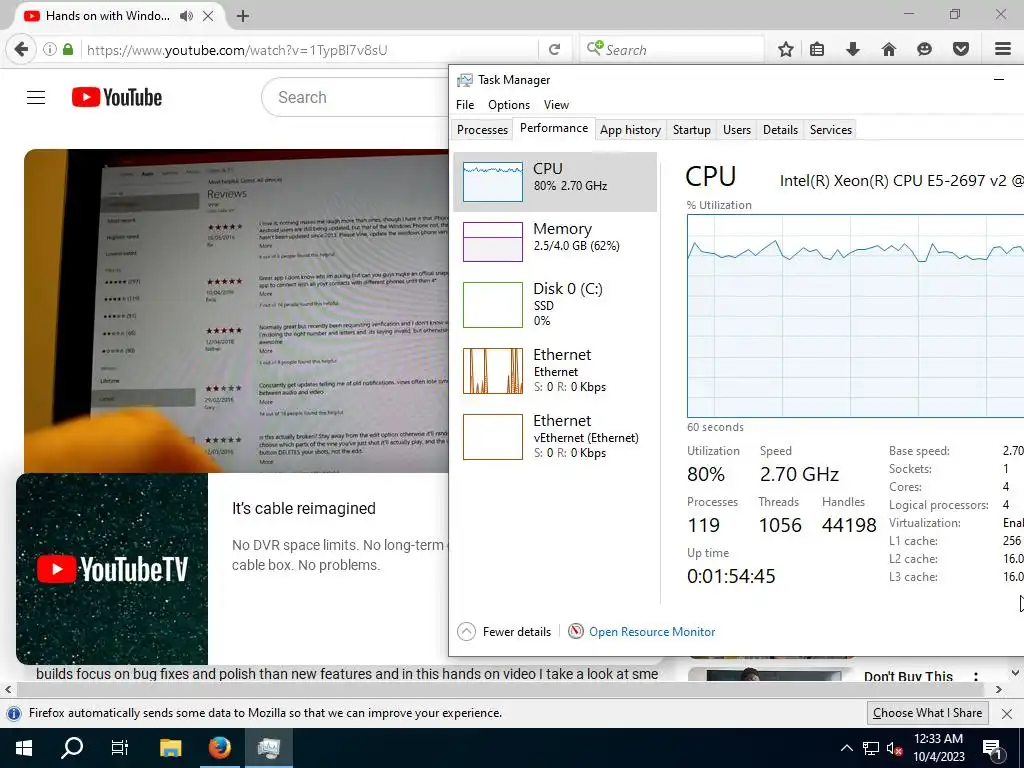
Task: Open the YouTube hamburger guide menu
Action: point(36,97)
